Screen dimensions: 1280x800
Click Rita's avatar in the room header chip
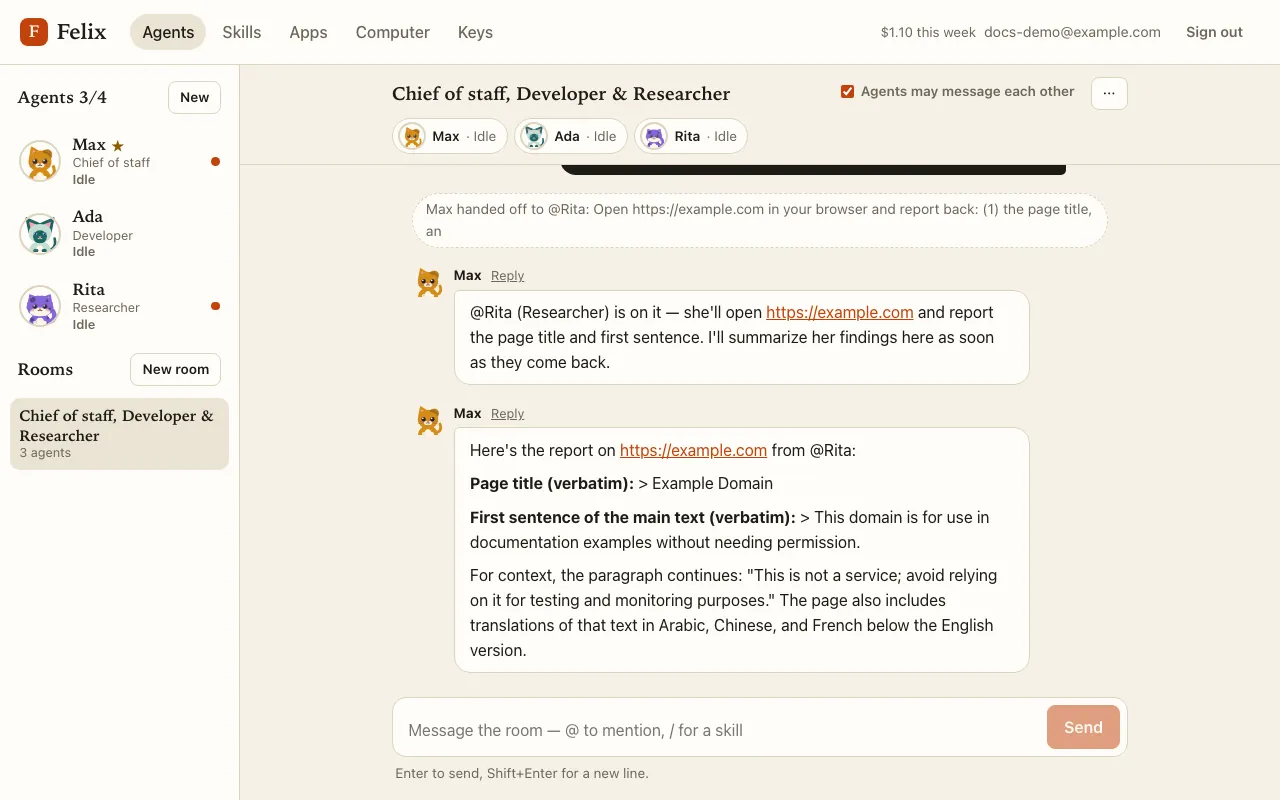(x=654, y=136)
